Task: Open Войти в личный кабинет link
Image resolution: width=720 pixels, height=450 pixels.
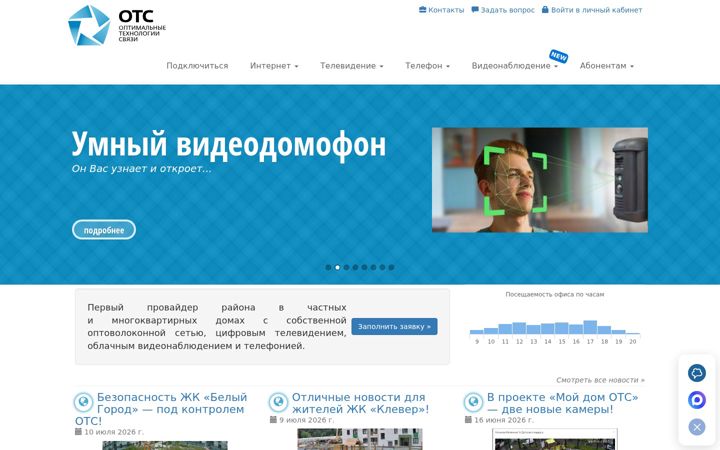Action: point(596,10)
